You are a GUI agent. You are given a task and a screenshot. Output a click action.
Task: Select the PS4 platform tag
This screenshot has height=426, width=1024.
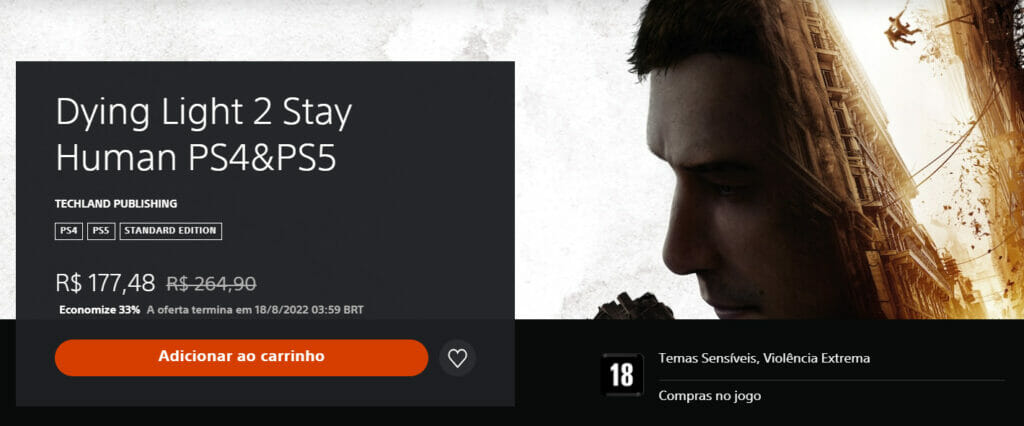point(69,231)
